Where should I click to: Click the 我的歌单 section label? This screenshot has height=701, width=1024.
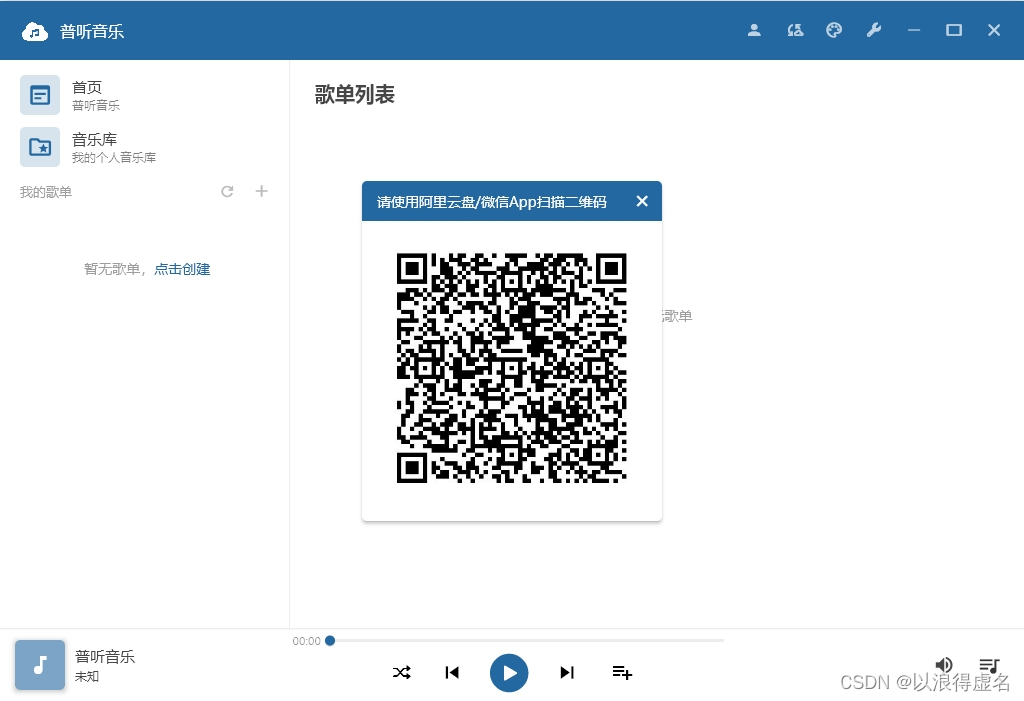[46, 192]
